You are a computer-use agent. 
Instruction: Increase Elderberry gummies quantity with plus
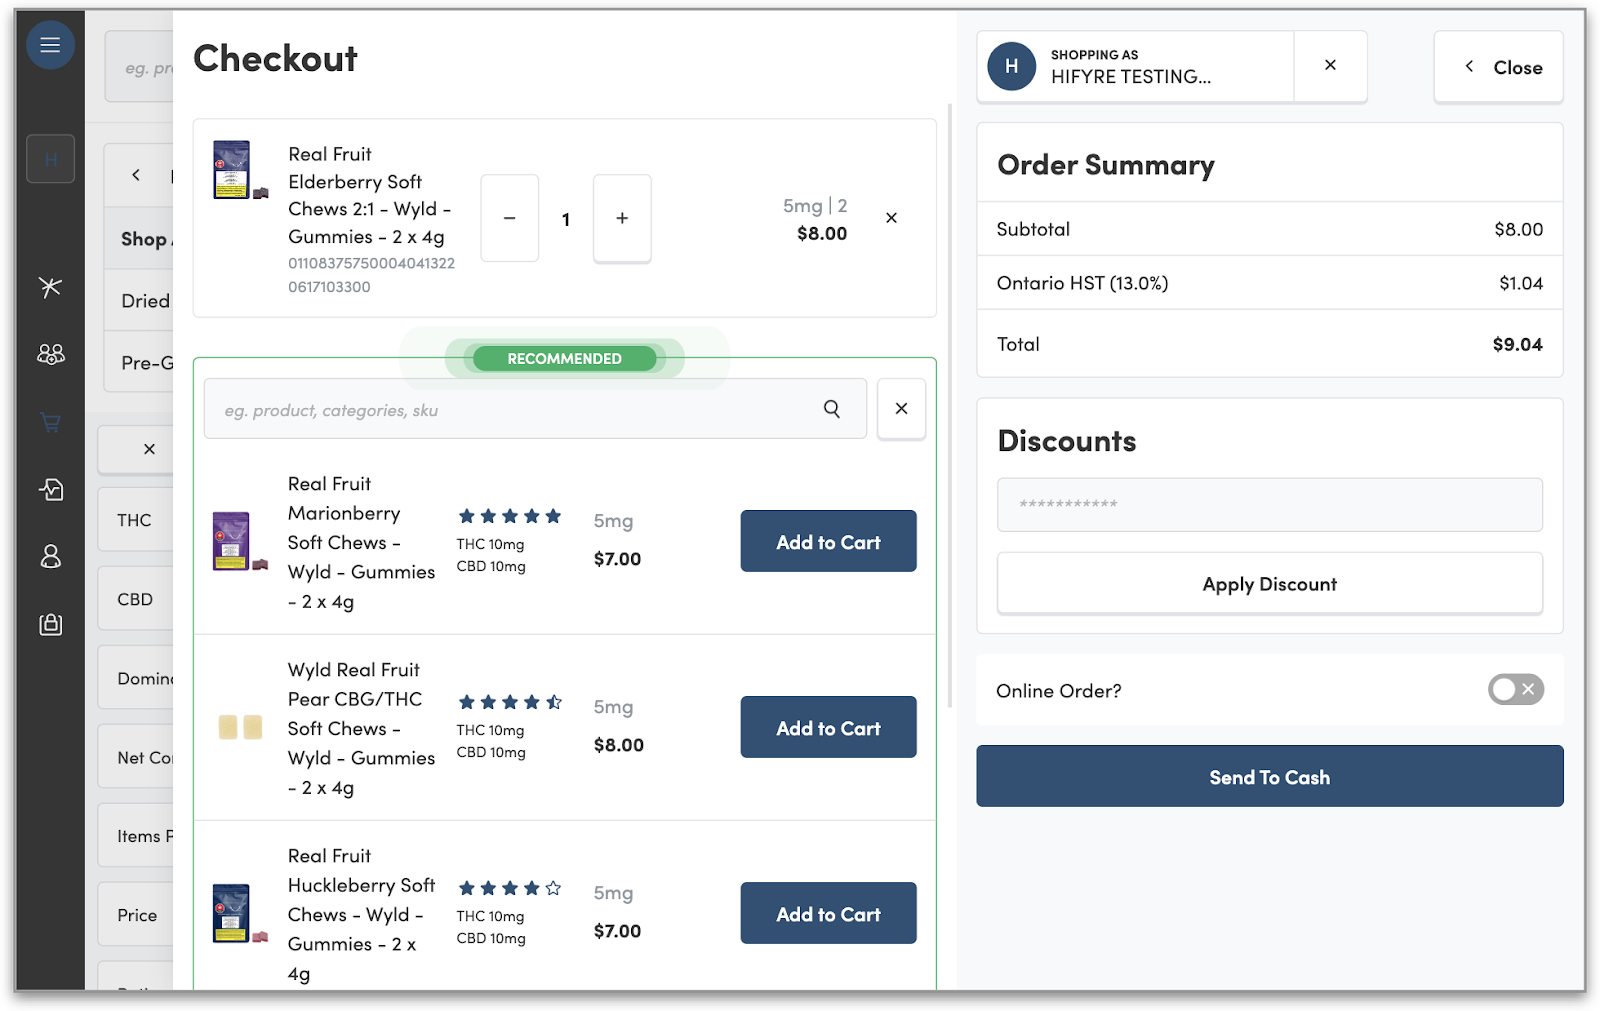pyautogui.click(x=622, y=218)
